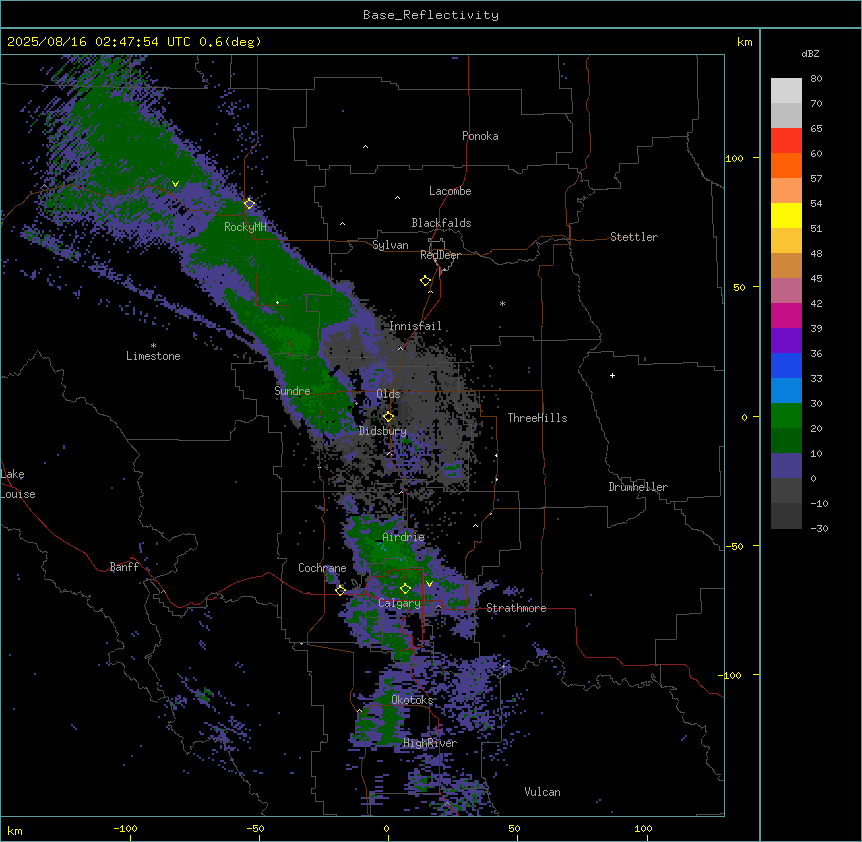Click the asterisk marker above Limestone label
The height and width of the screenshot is (842, 862).
click(153, 346)
